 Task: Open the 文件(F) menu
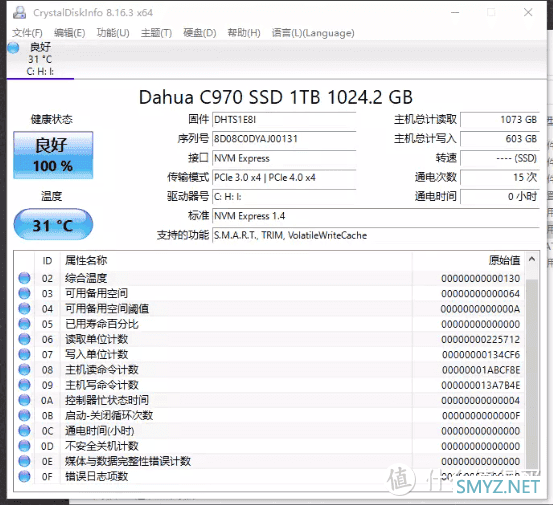tap(27, 33)
